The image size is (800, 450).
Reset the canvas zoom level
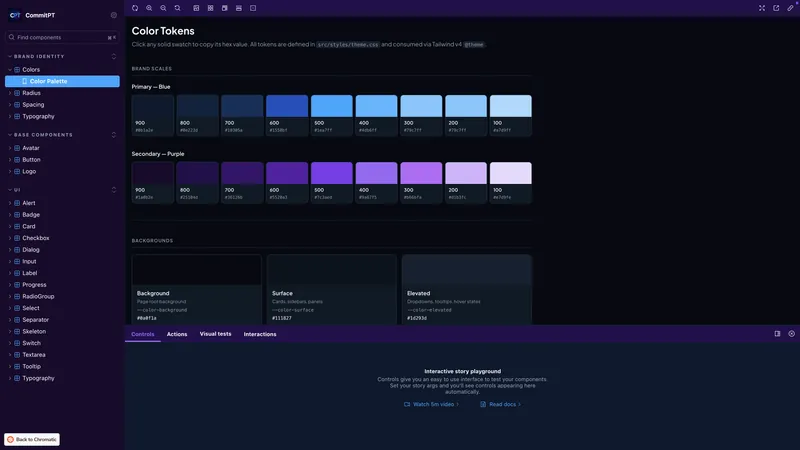178,8
